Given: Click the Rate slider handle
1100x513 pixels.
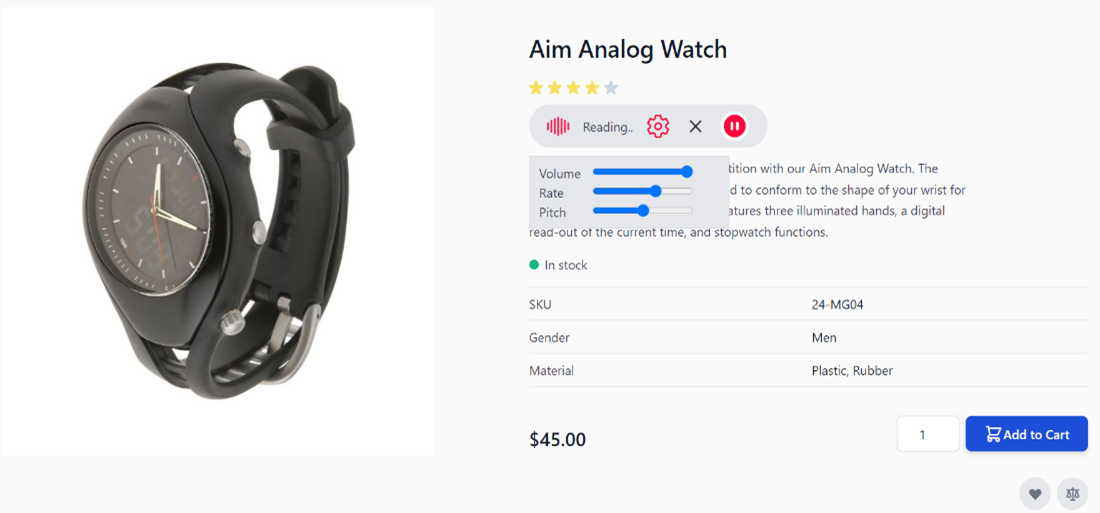Looking at the screenshot, I should coord(656,191).
